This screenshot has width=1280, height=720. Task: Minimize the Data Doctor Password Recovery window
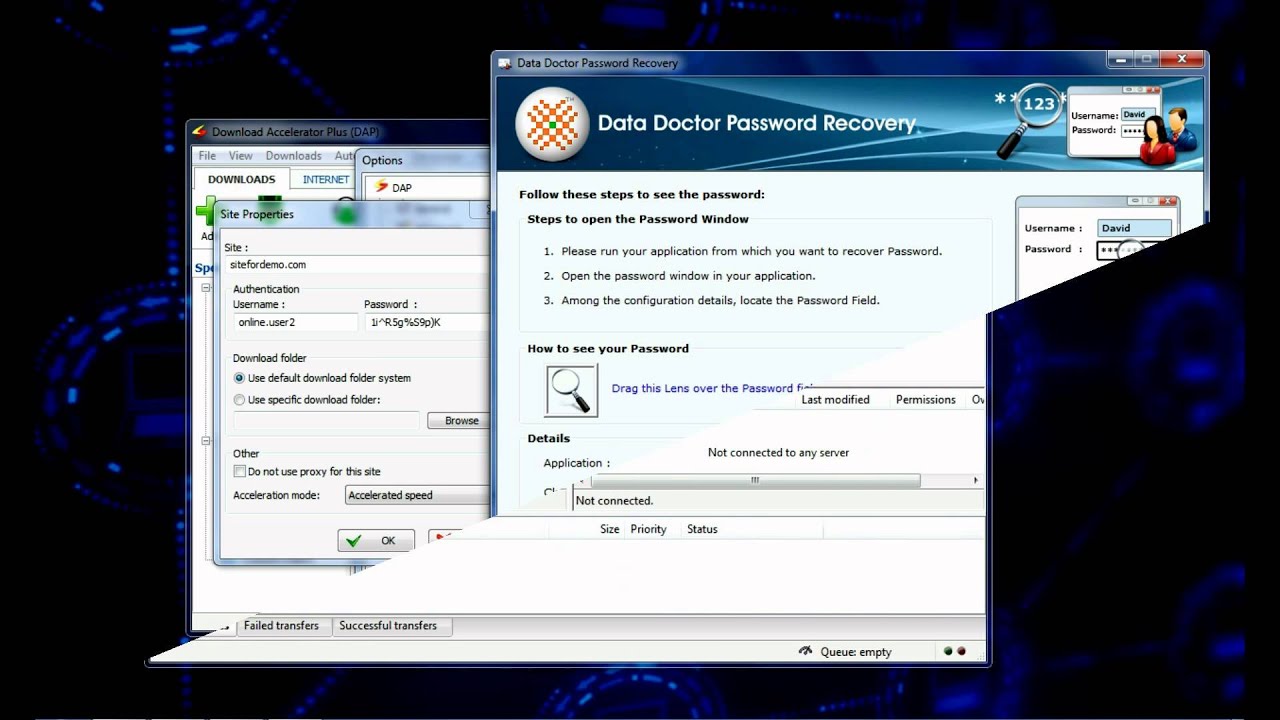(x=1119, y=61)
